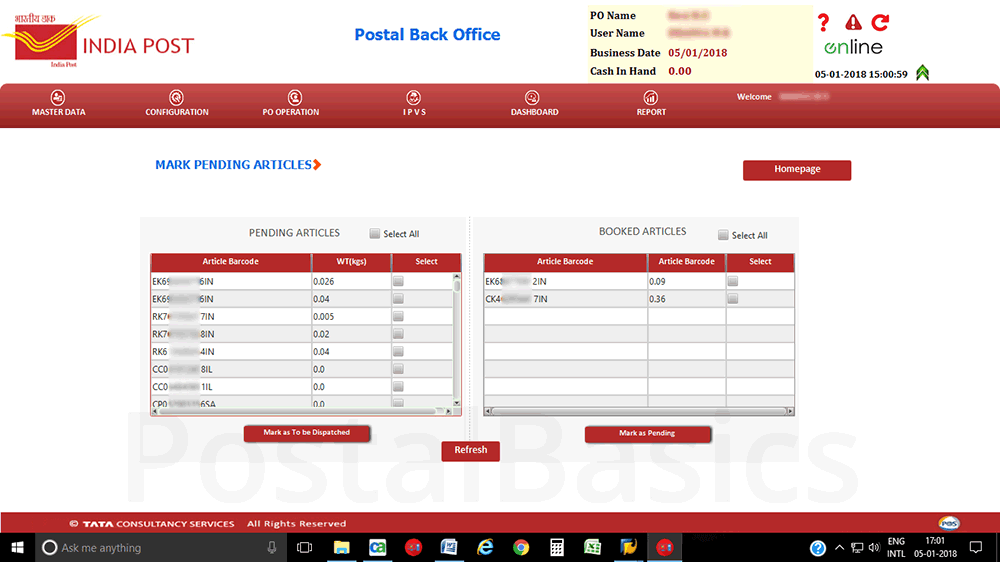The image size is (1000, 562).
Task: Click the Pending Articles vertical scrollbar
Action: coord(457,340)
